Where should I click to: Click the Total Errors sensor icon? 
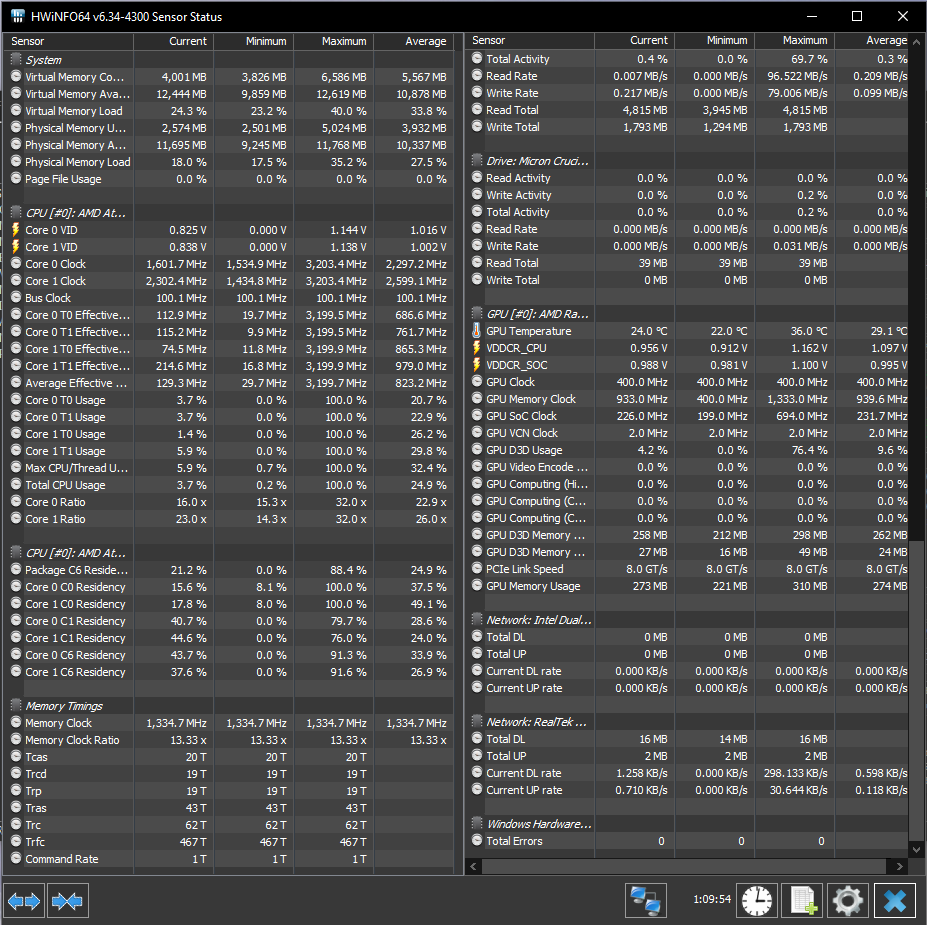coord(477,840)
